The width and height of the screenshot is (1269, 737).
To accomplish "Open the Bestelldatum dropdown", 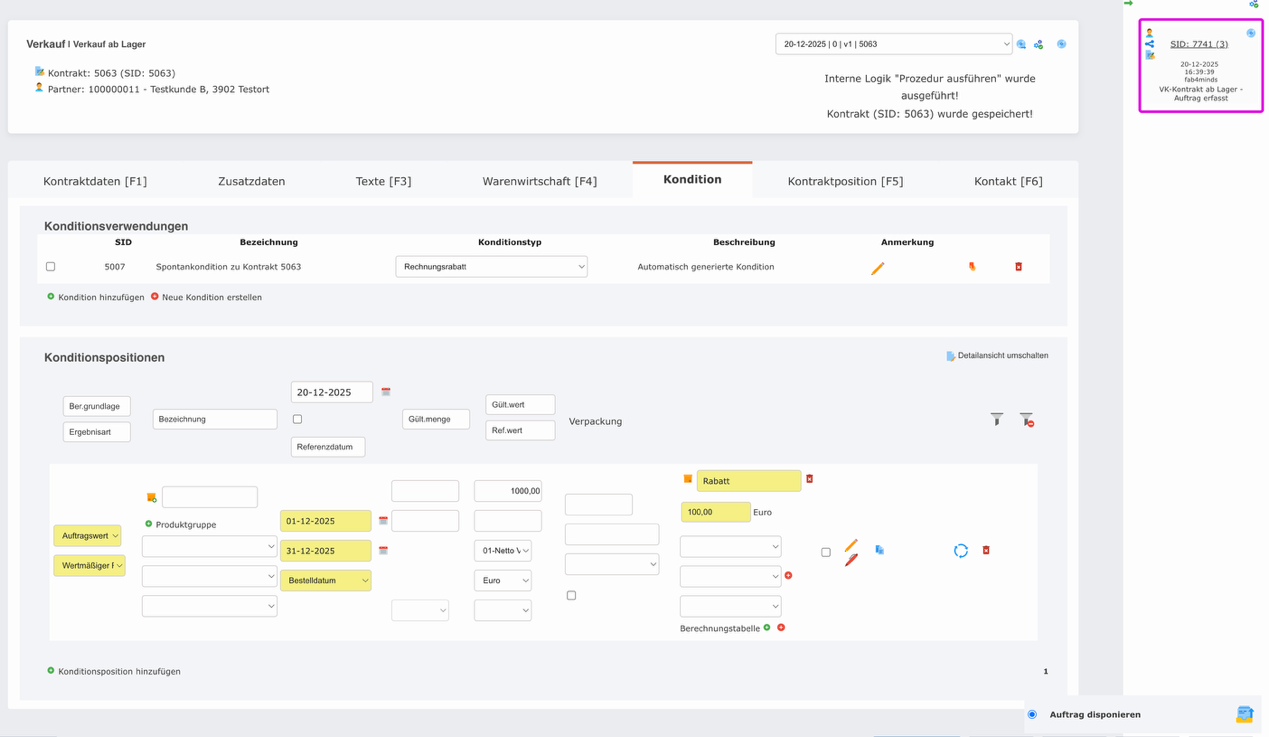I will (325, 580).
